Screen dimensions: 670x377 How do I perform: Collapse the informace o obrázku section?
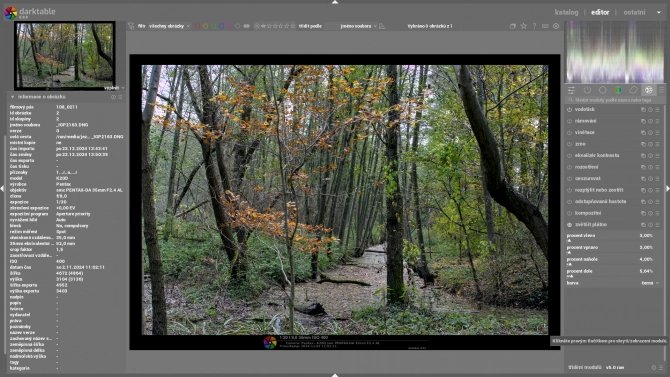(12, 97)
